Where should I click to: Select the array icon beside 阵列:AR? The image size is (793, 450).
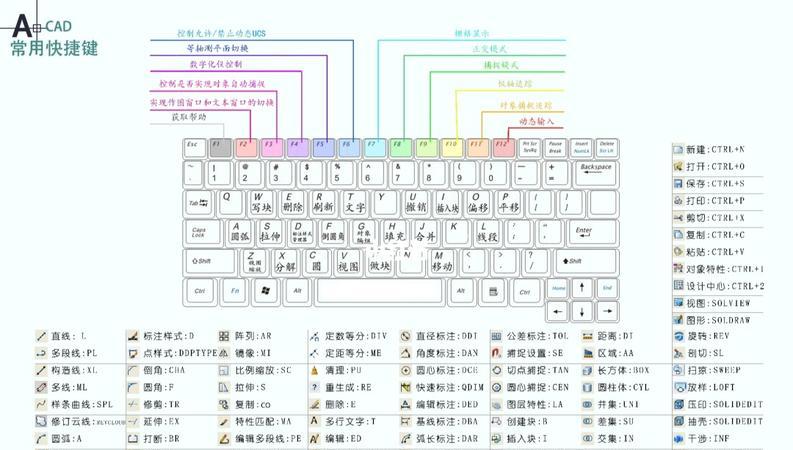(x=224, y=336)
